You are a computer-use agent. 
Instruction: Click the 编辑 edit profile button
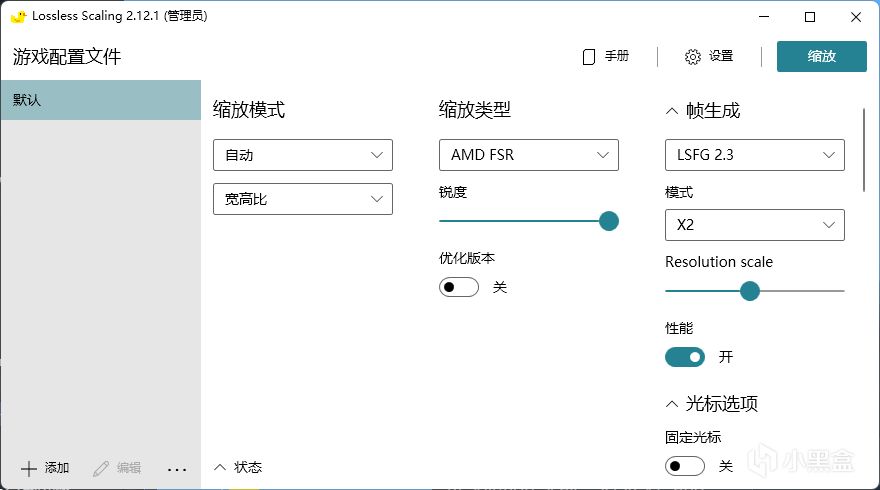pyautogui.click(x=117, y=468)
